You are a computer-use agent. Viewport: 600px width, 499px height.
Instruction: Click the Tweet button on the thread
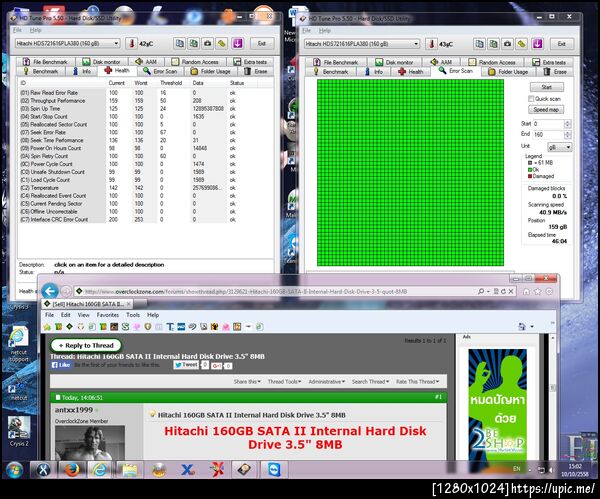(186, 365)
